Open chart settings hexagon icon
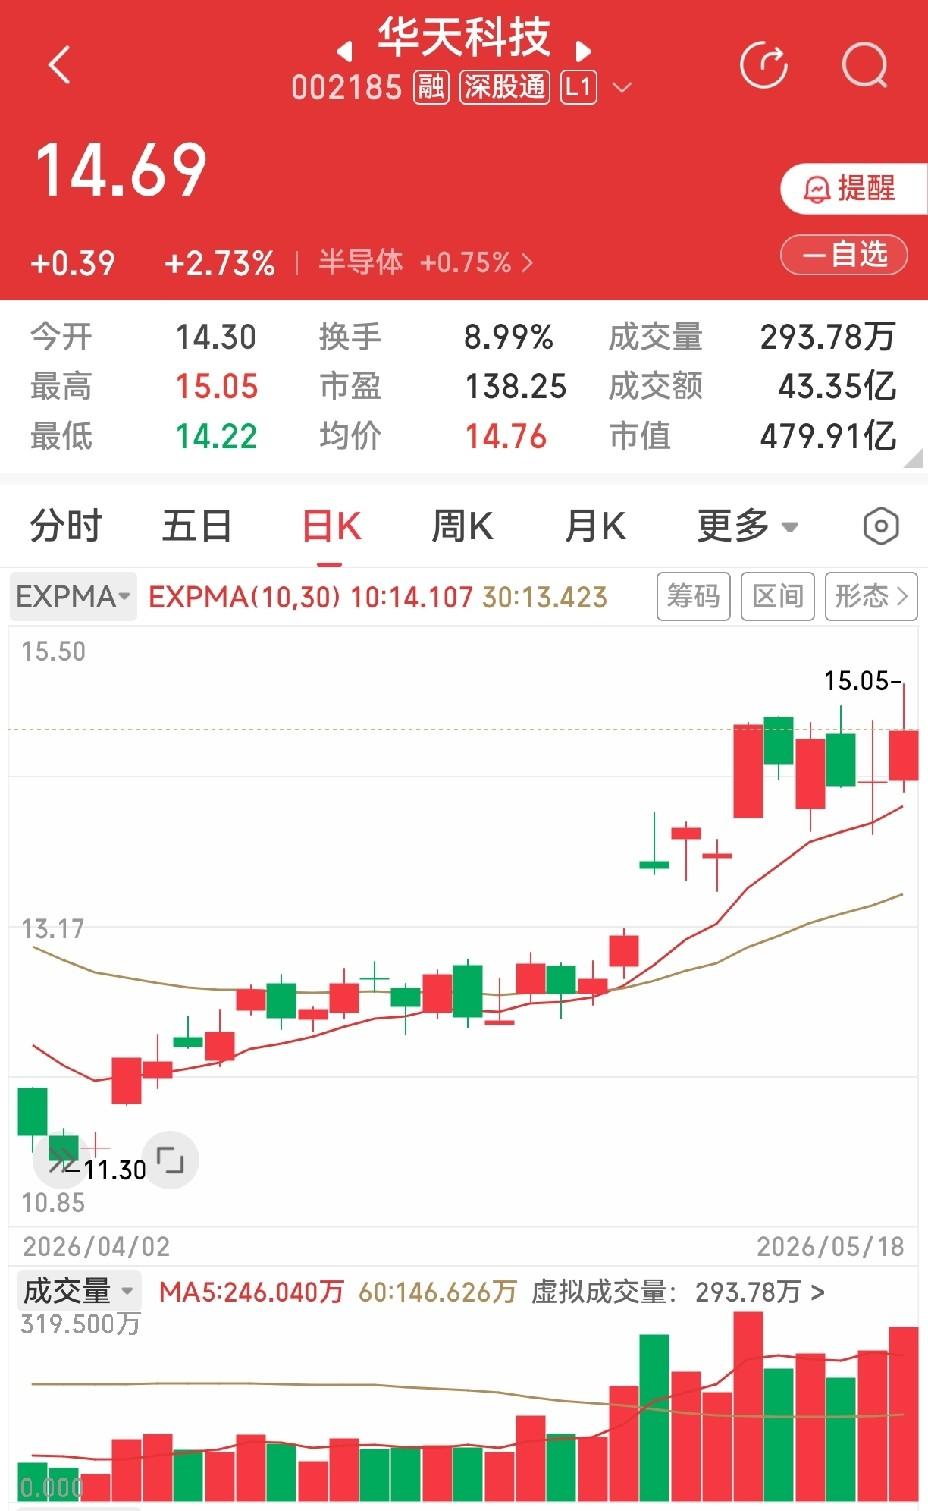The image size is (928, 1511). click(880, 526)
